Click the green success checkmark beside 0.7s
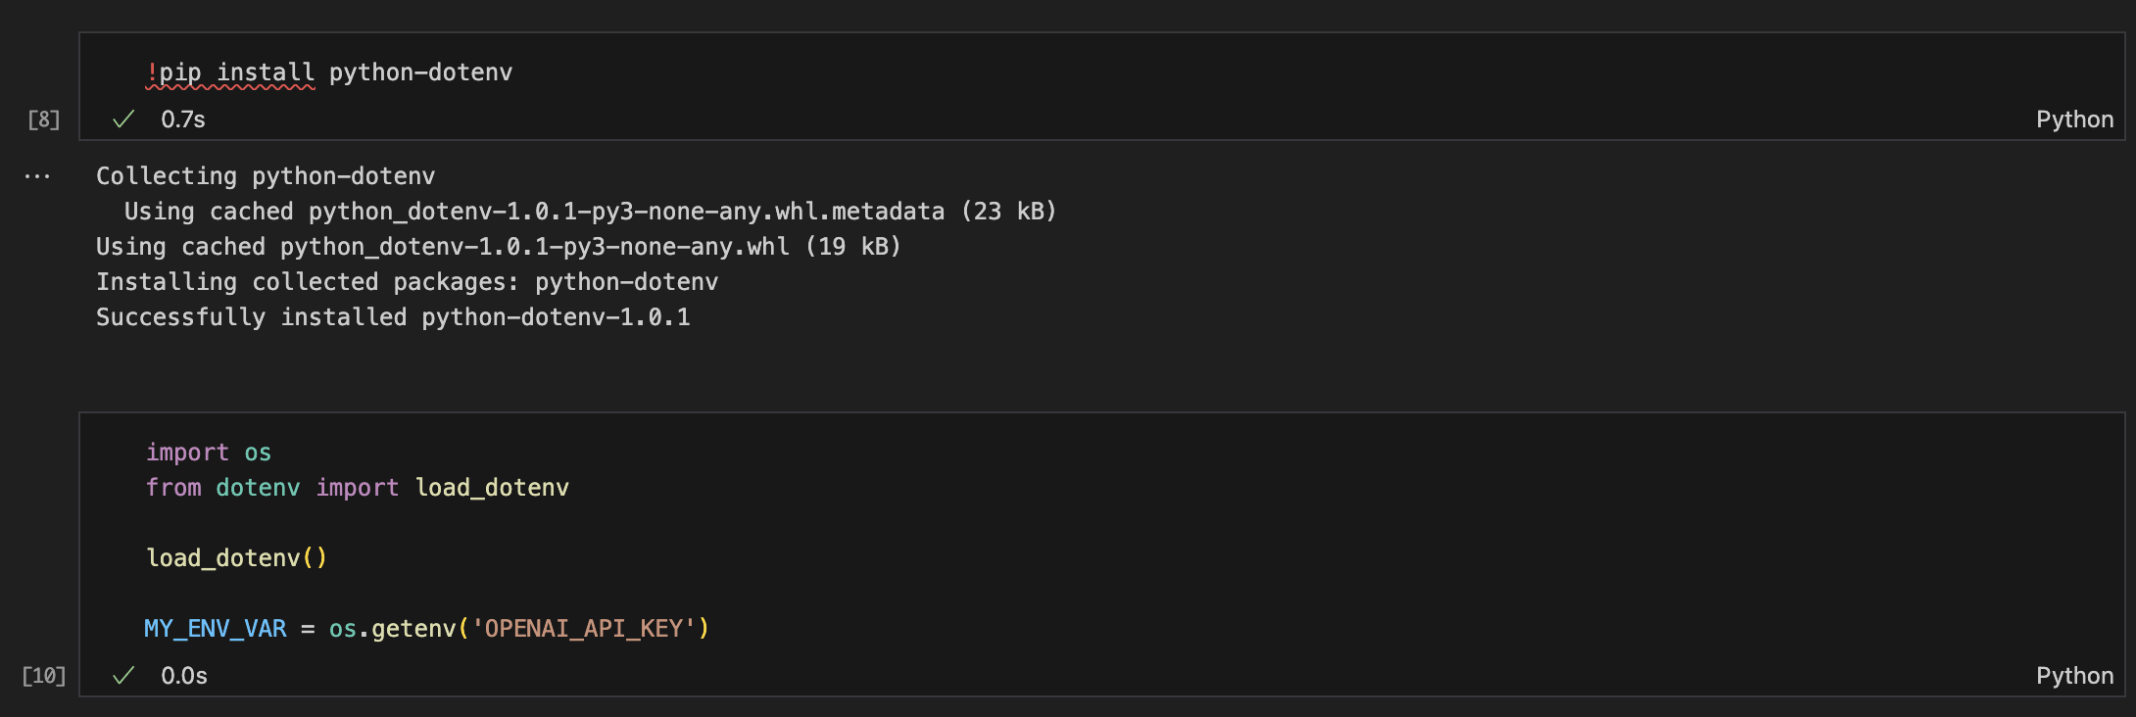 click(x=123, y=120)
